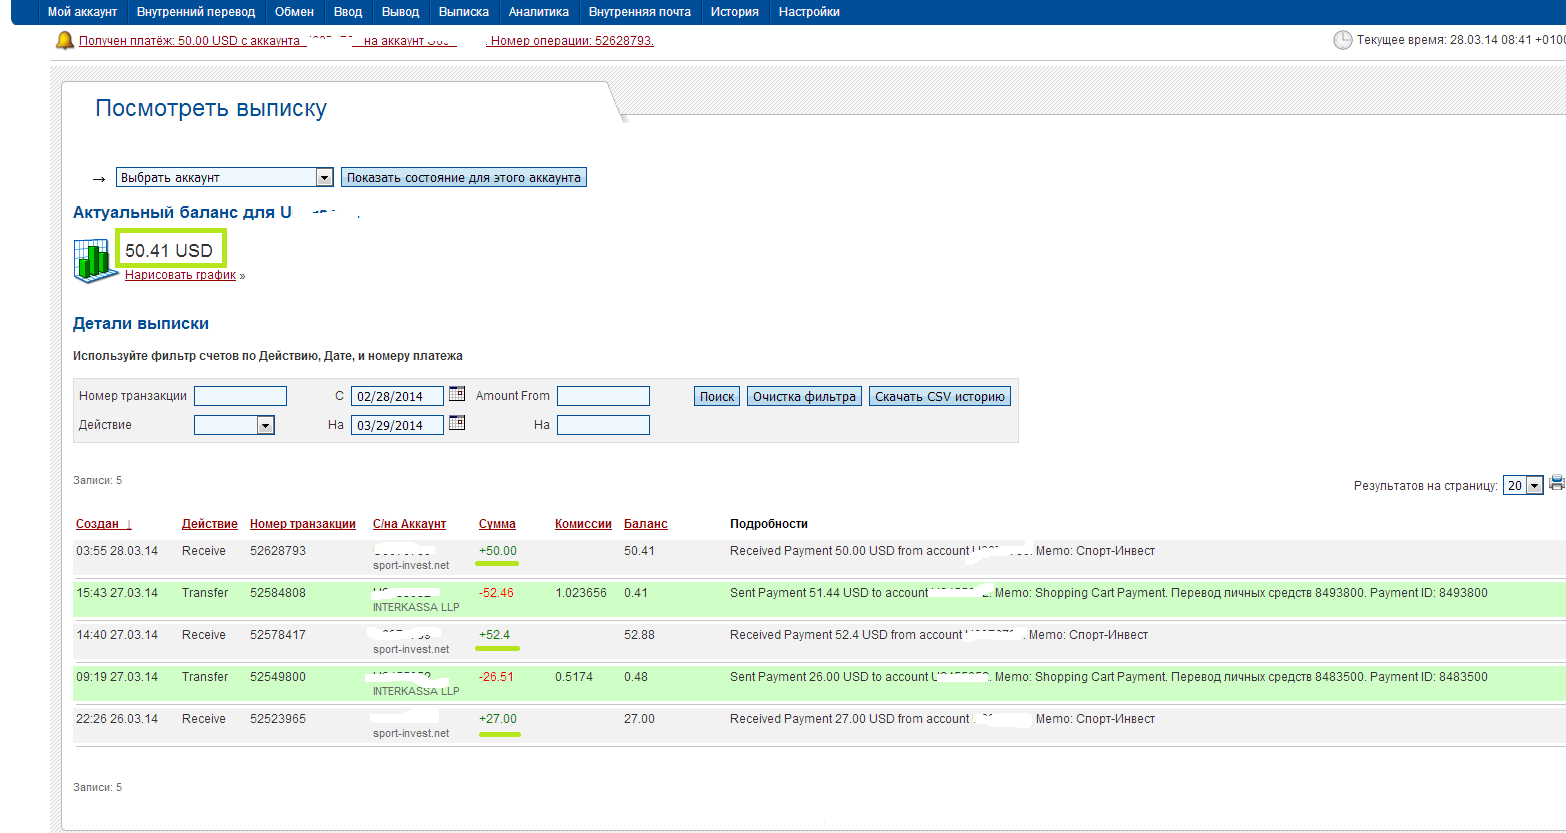Open the 'Внутренний перевод' menu item

[196, 12]
